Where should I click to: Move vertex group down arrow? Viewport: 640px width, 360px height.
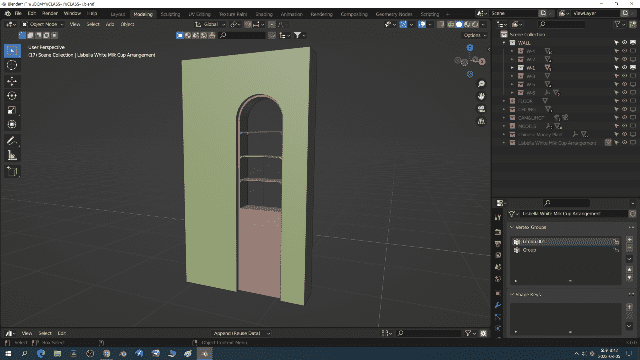(x=629, y=278)
